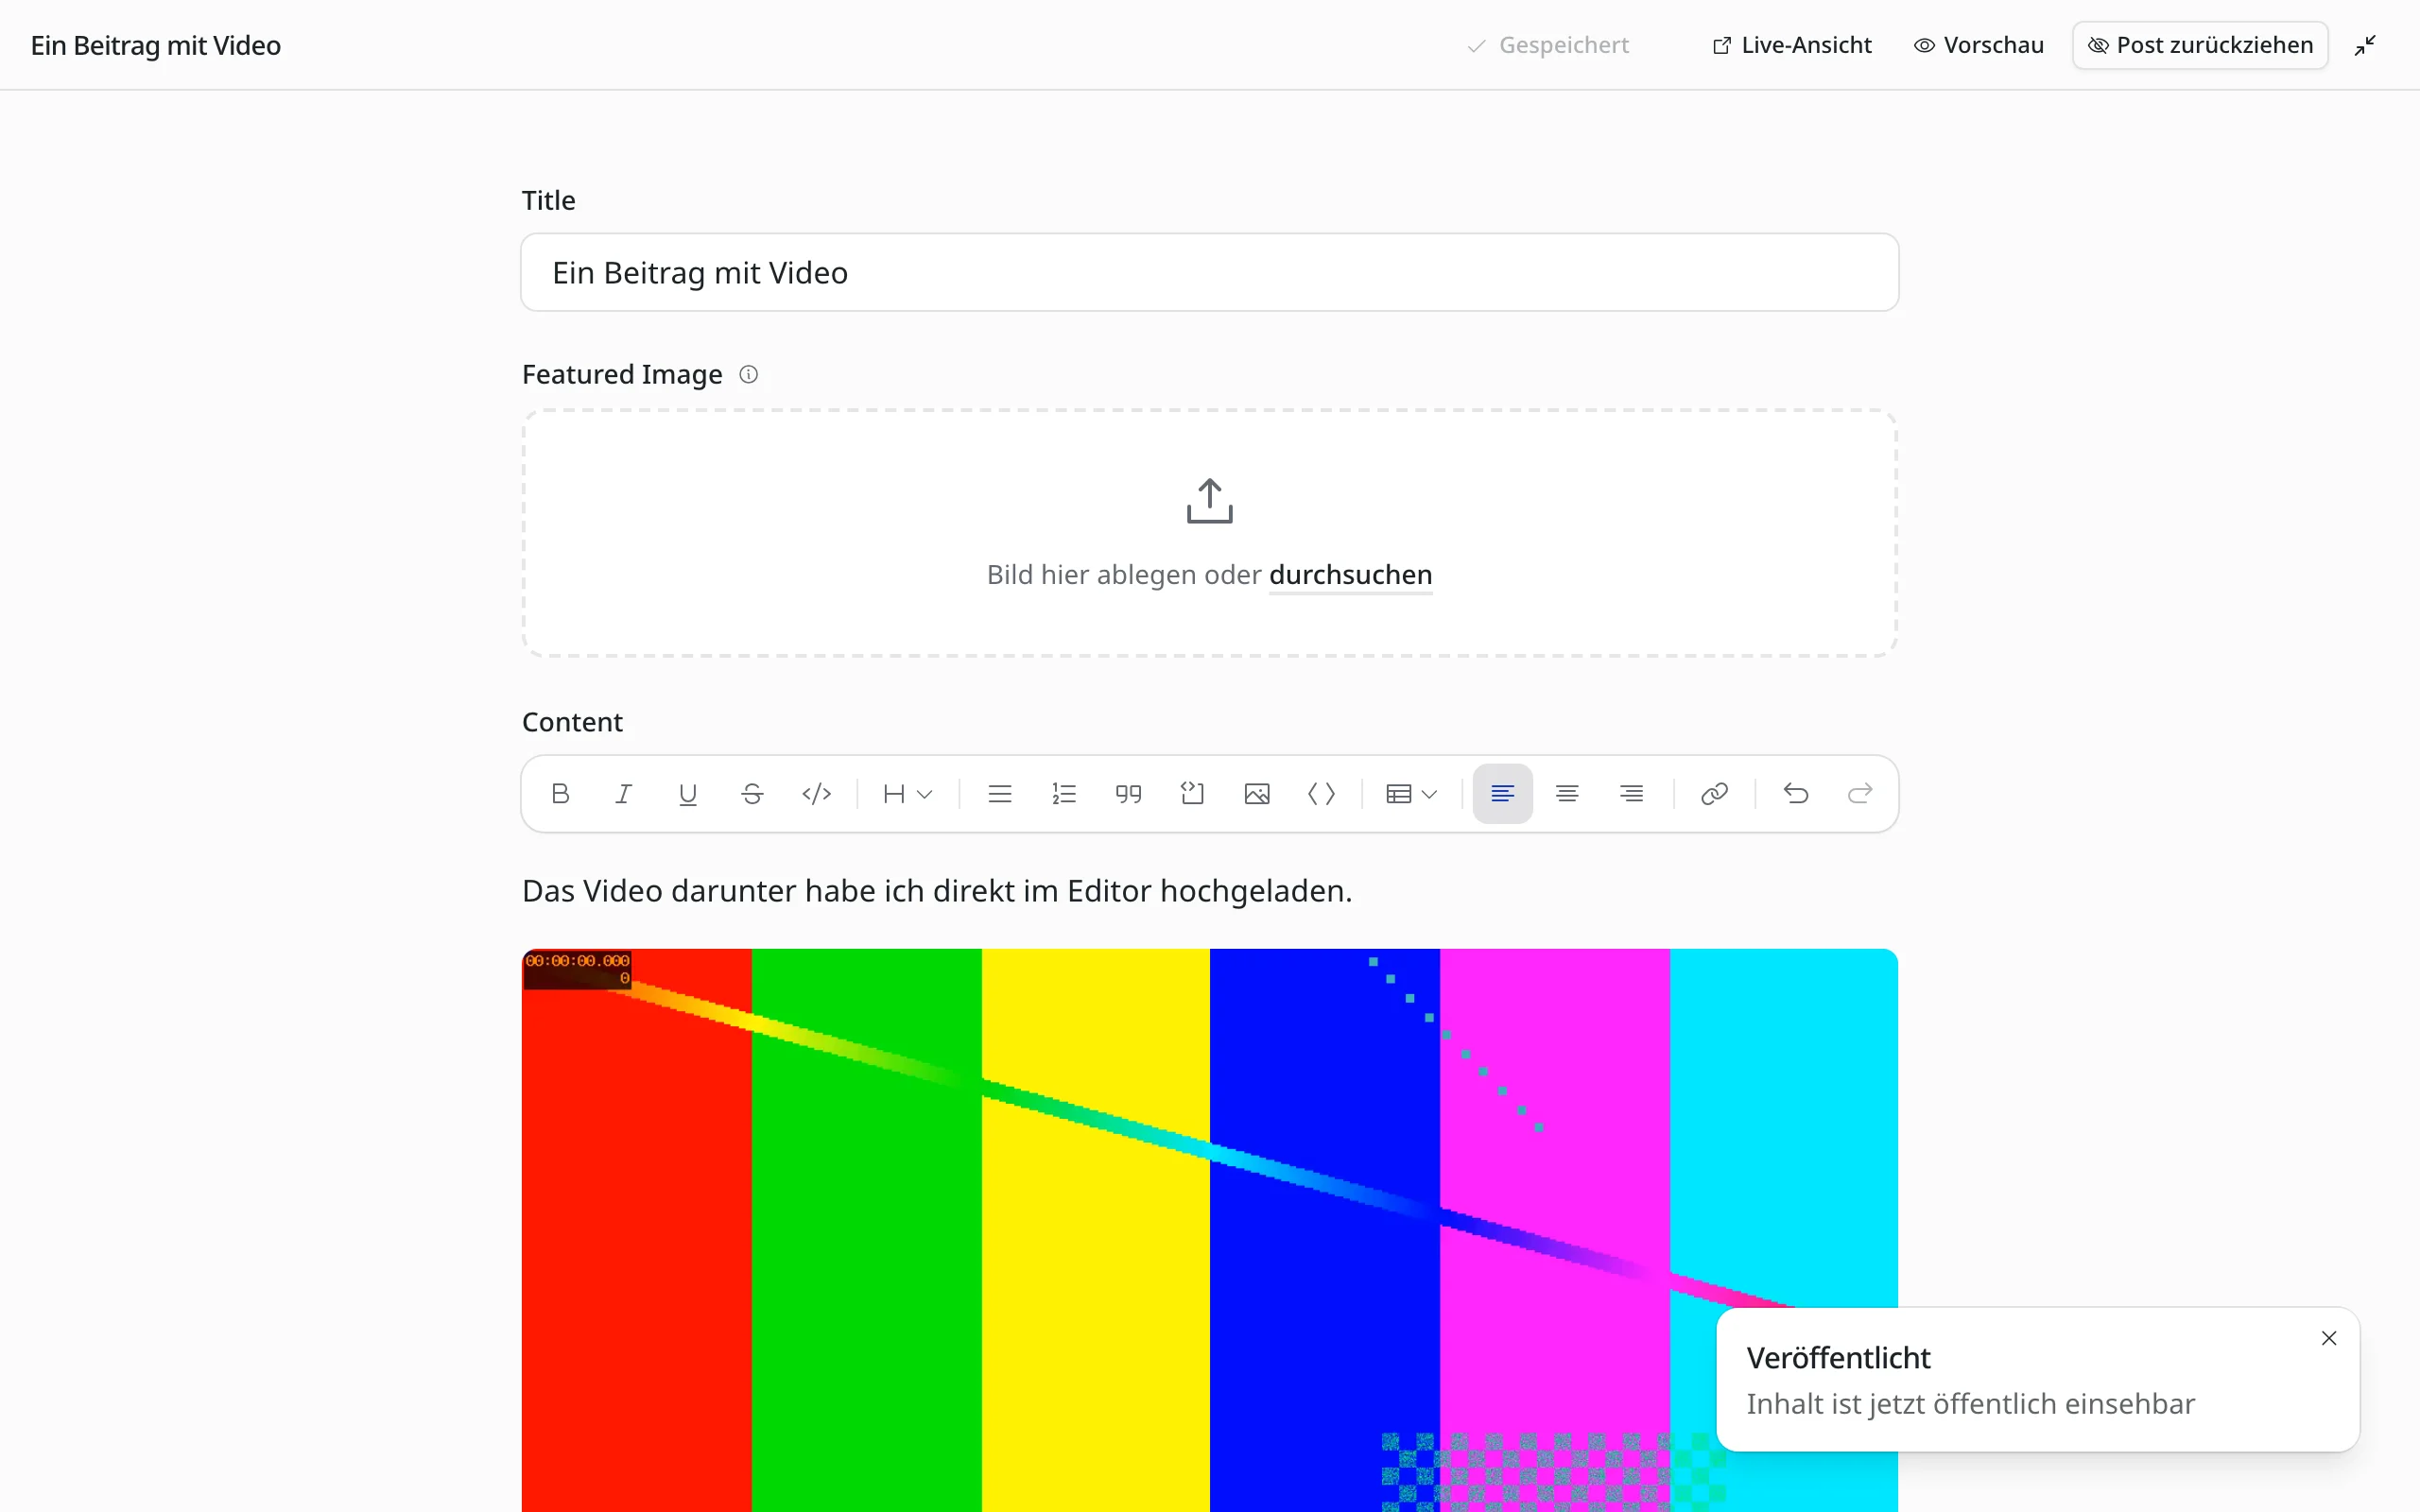Click the paragraph 'Das Video darunter habe ich'

[937, 890]
